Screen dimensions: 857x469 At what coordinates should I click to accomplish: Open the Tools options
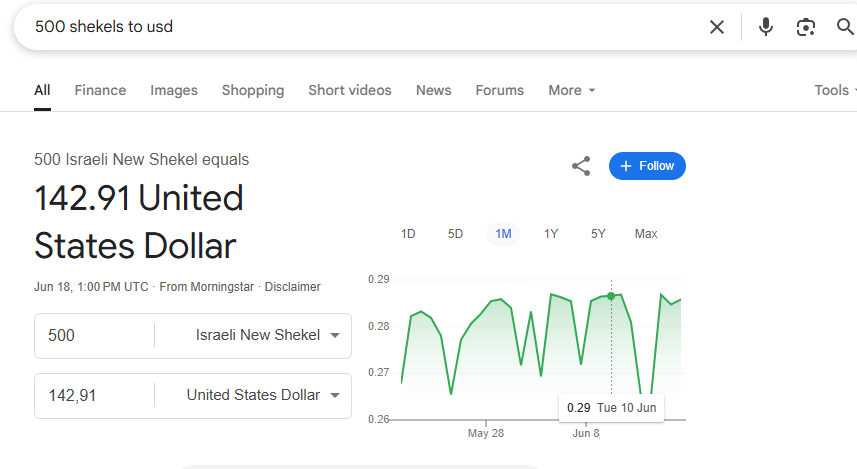coord(834,90)
